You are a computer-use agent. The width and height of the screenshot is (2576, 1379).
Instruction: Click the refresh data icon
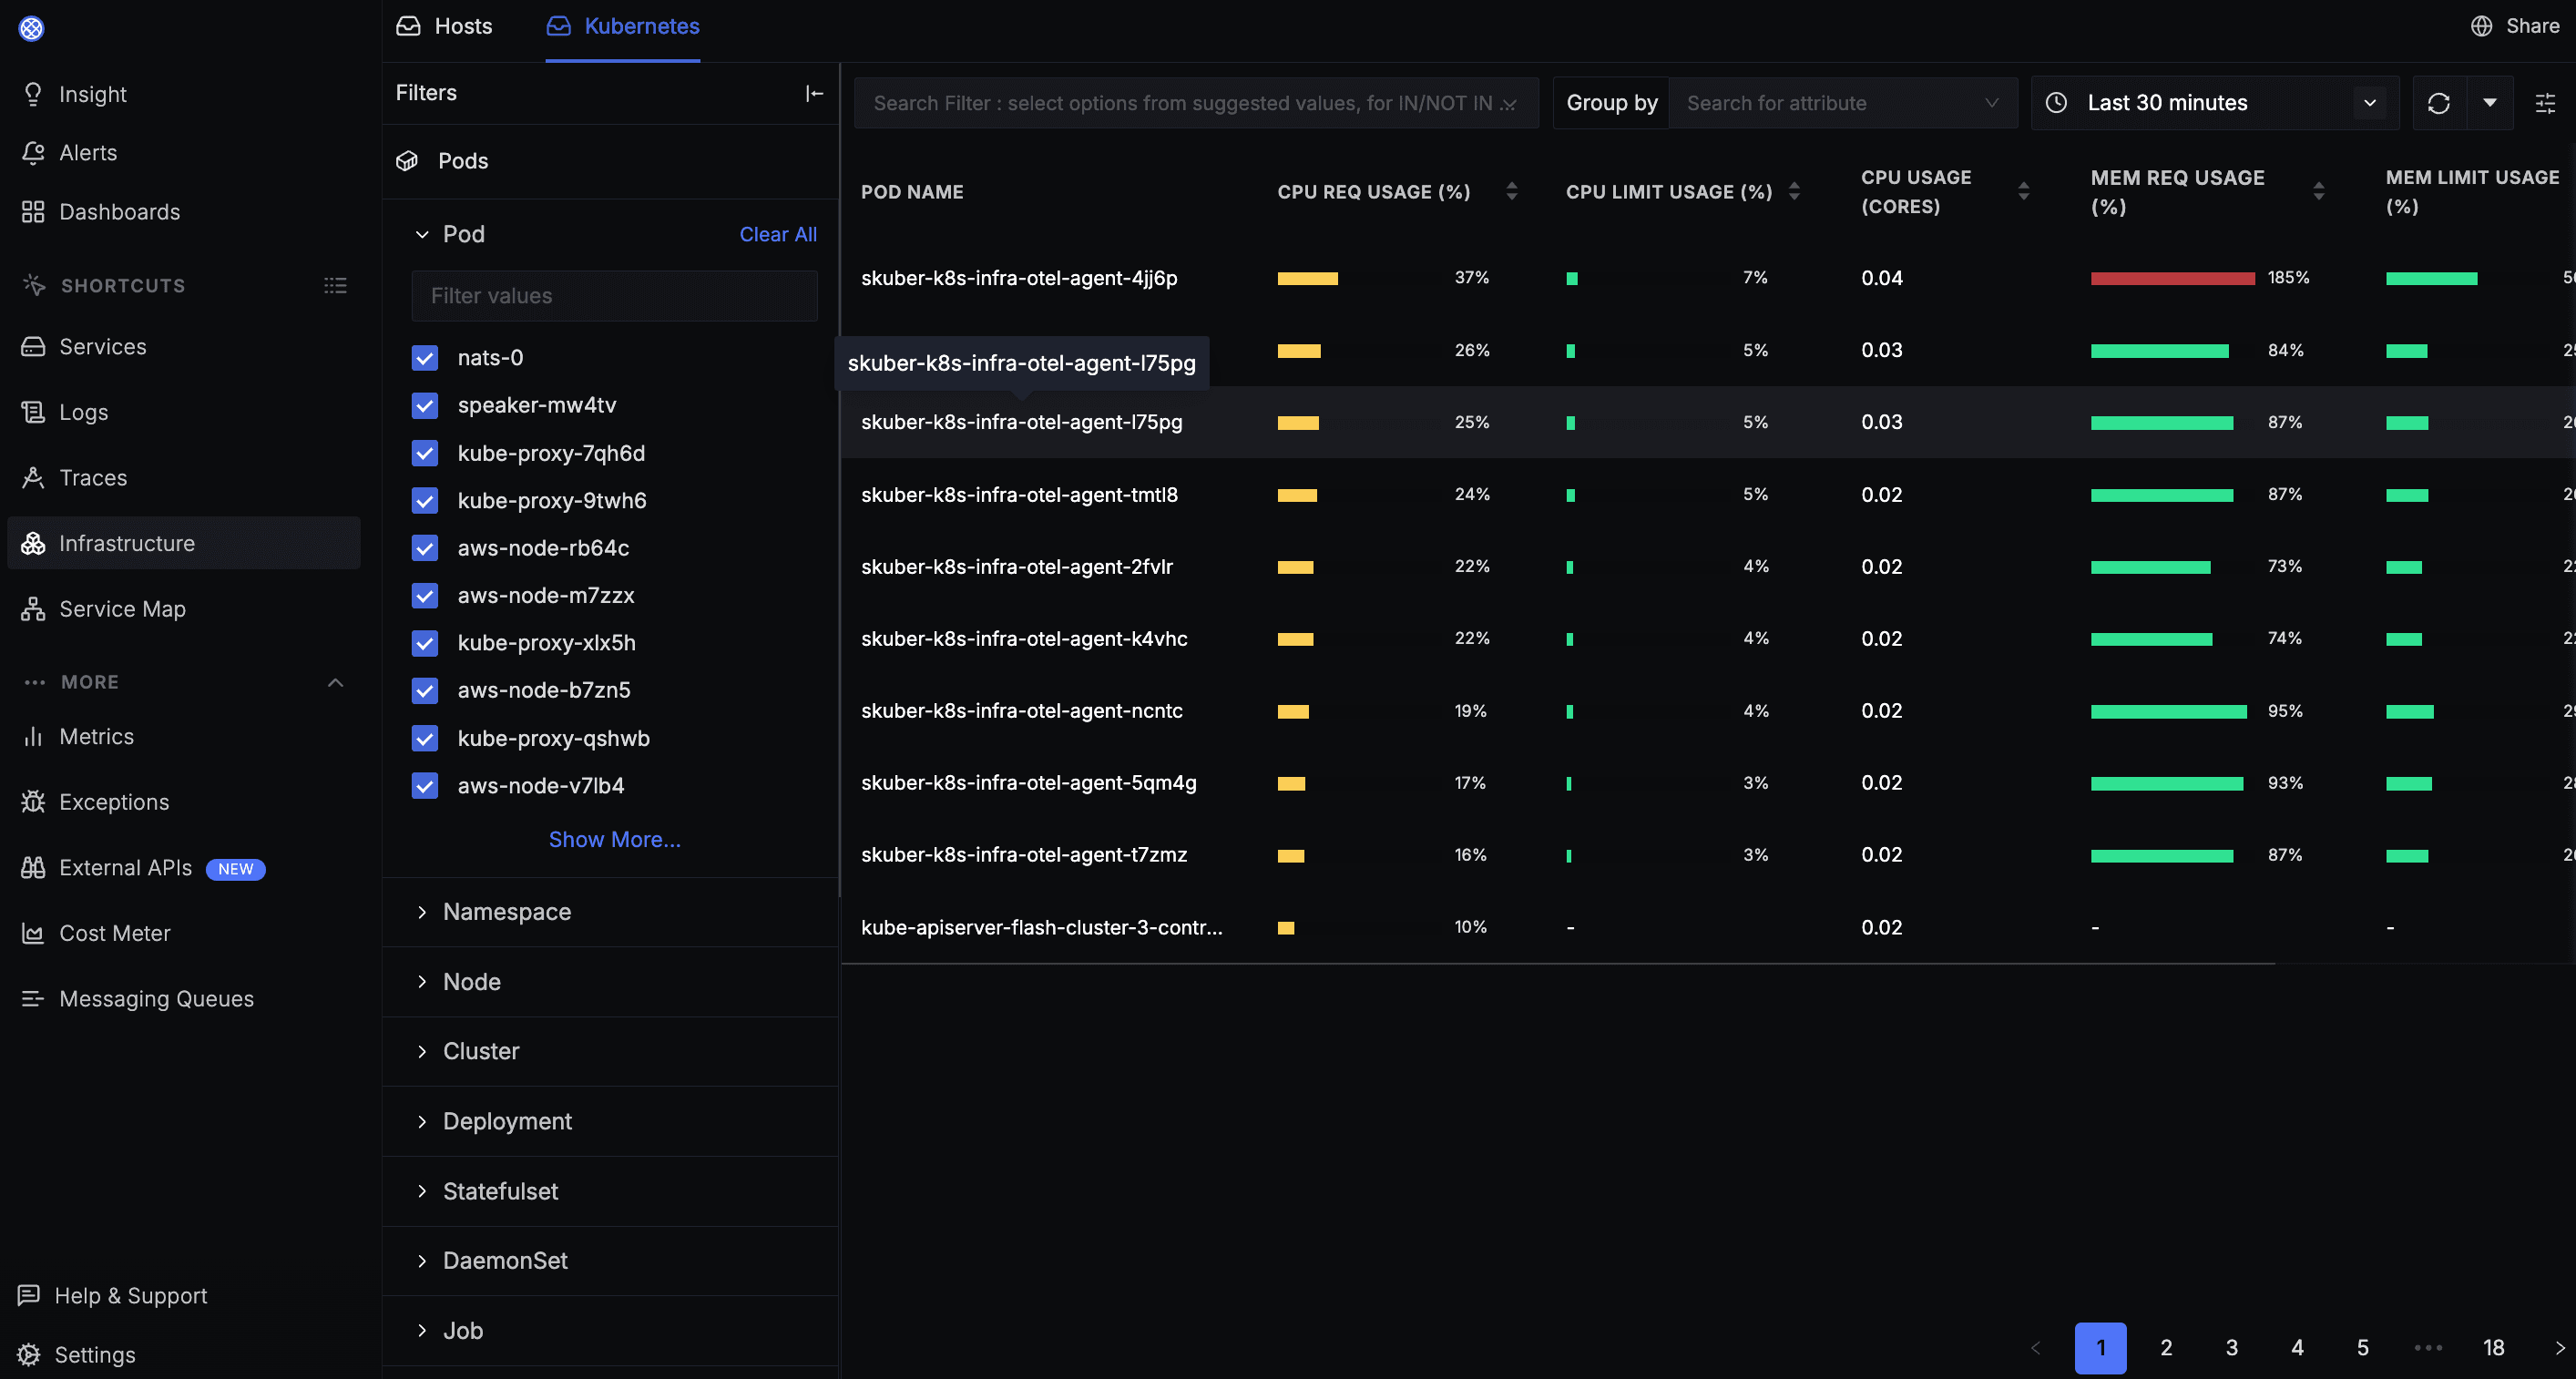(x=2438, y=103)
